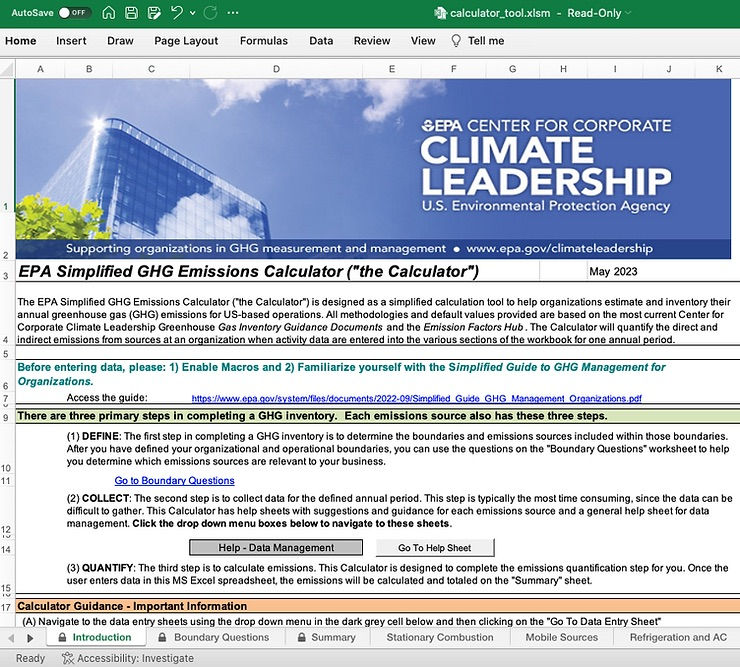Expand the Read-Only title dropdown chevron
The image size is (740, 667).
point(628,13)
